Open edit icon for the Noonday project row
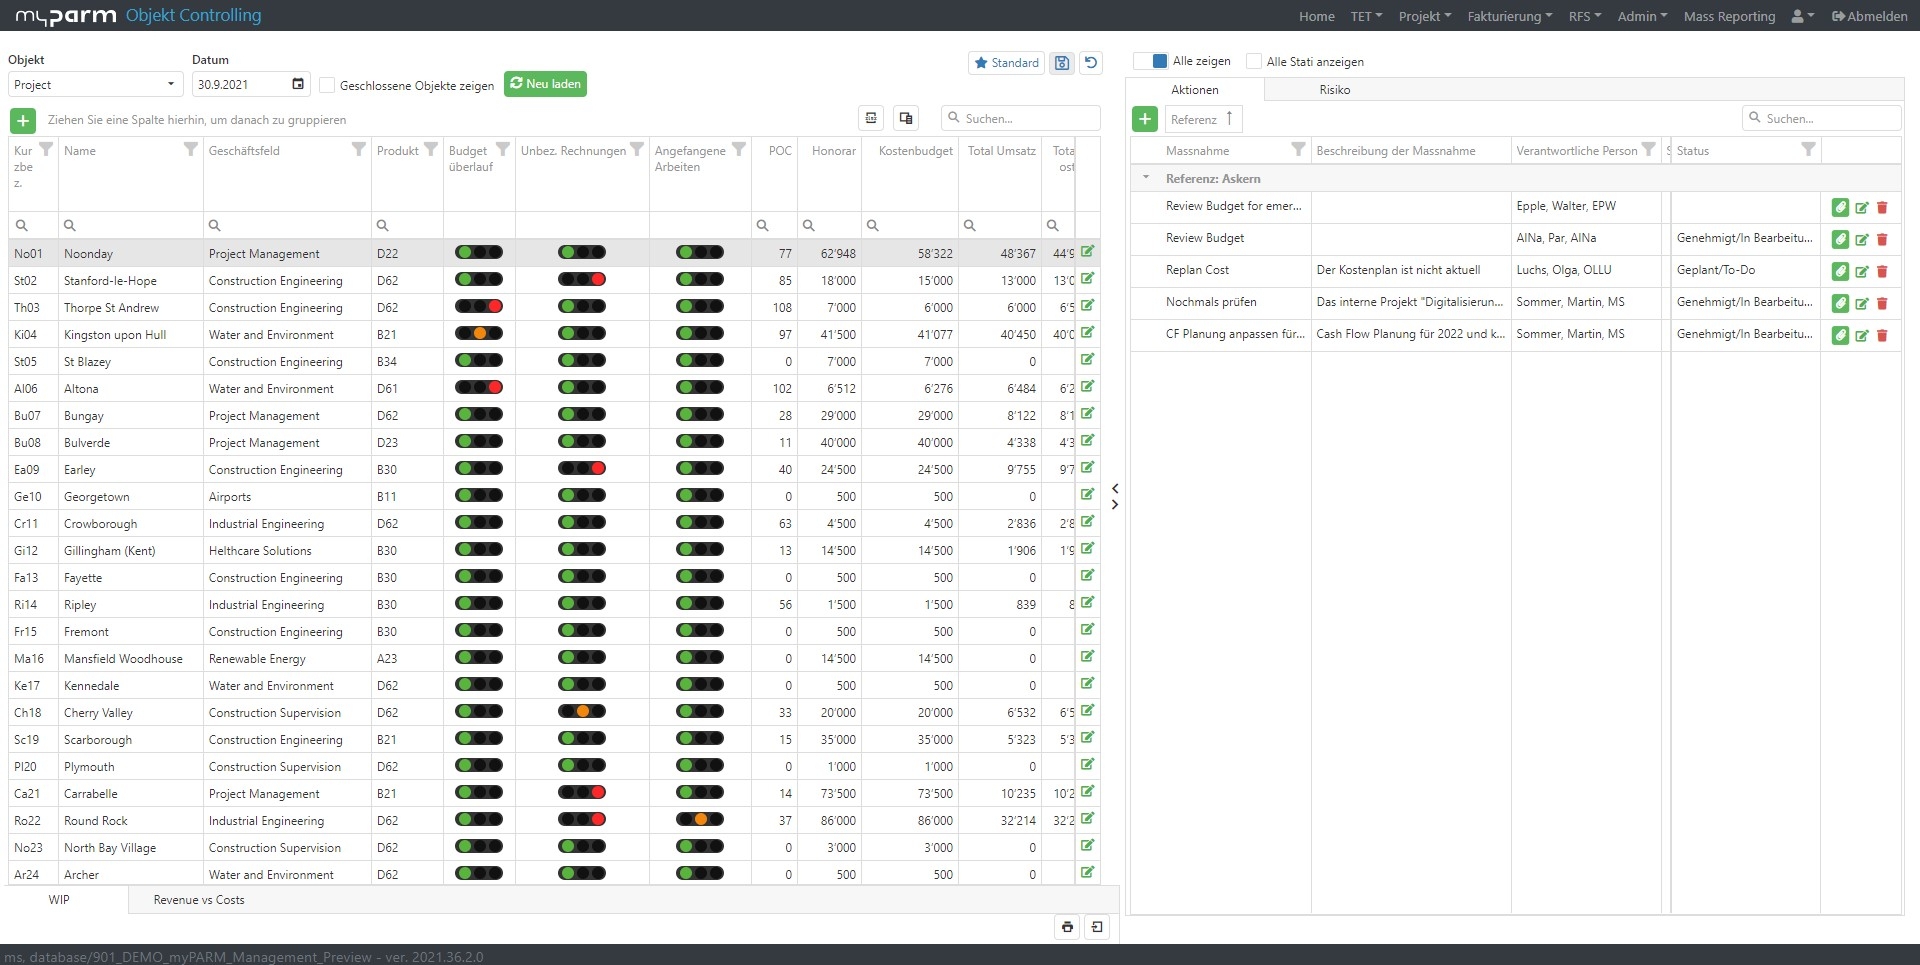Screen dimensions: 1920x965 point(1087,252)
